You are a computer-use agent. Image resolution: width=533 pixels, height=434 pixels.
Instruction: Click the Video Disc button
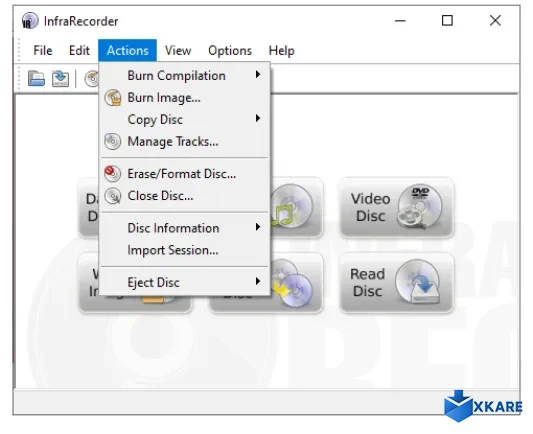396,207
